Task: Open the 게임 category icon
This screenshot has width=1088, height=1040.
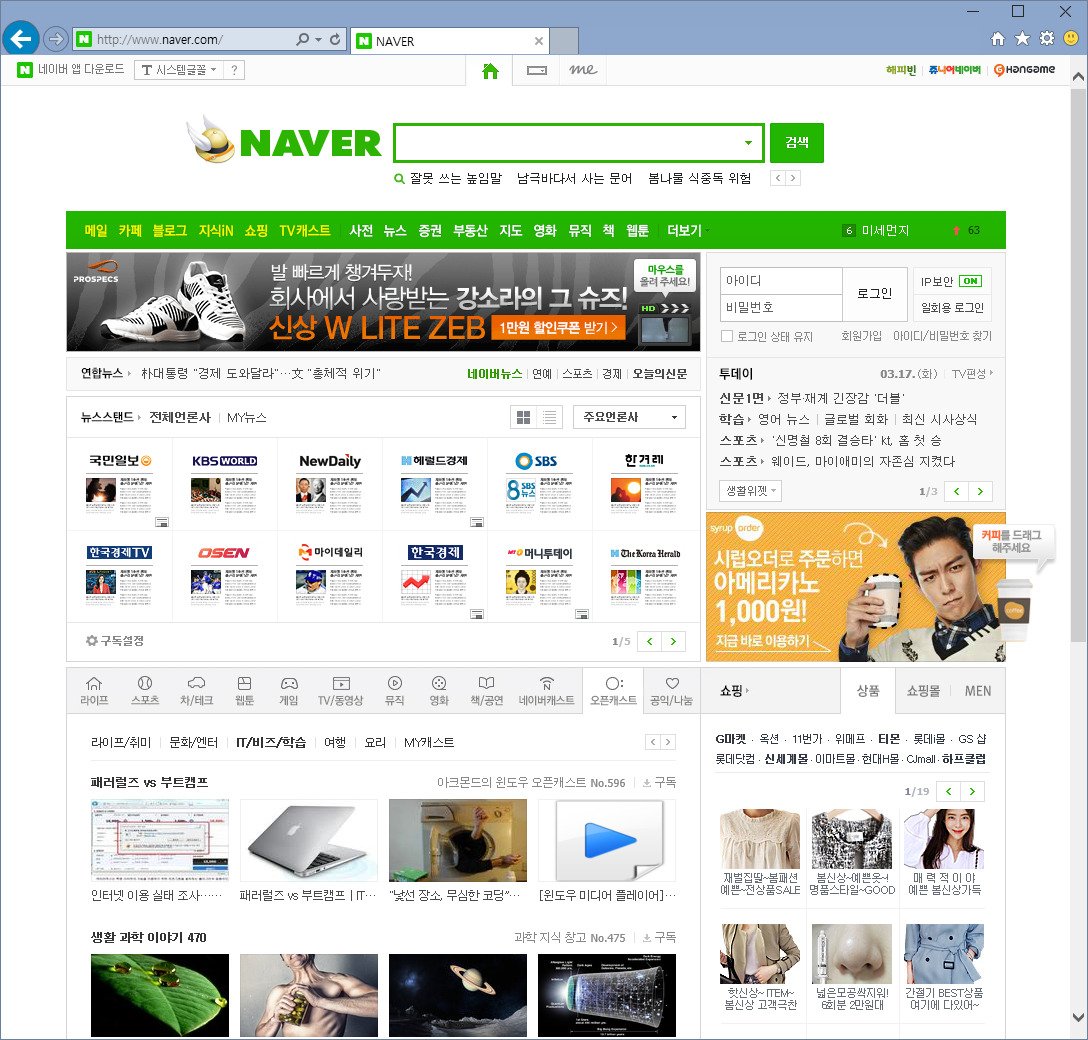Action: (289, 691)
